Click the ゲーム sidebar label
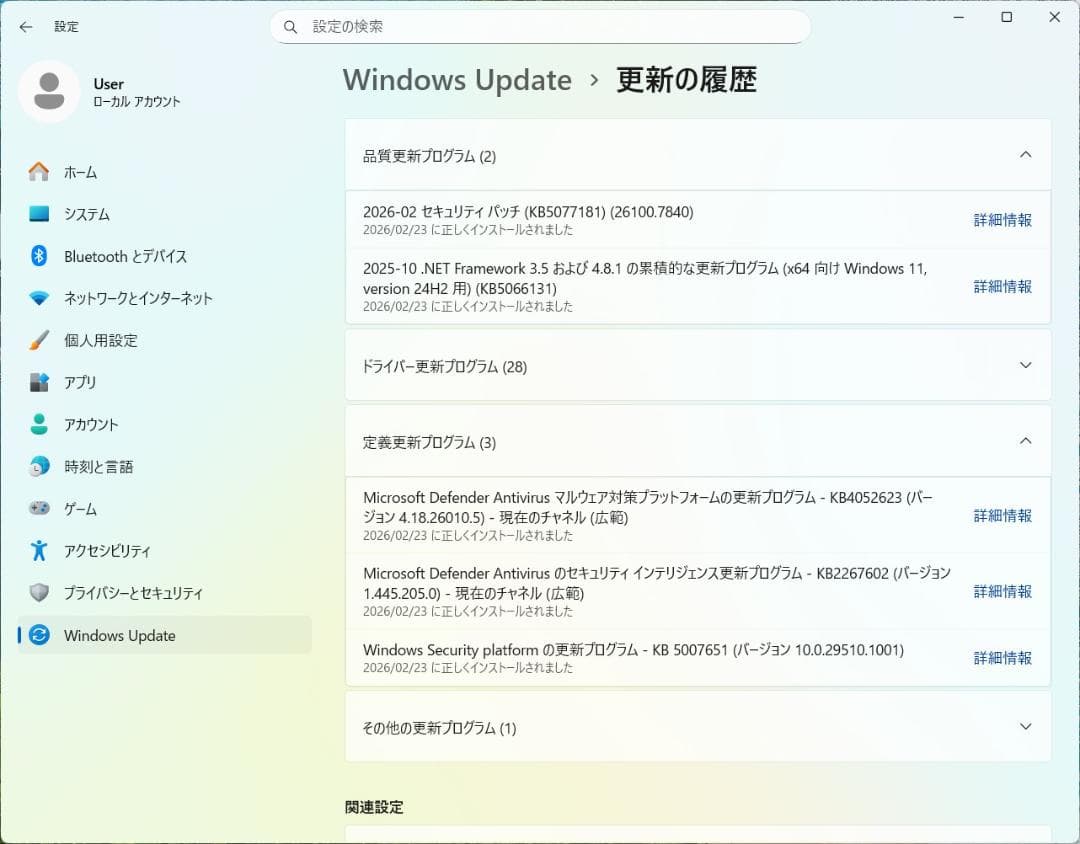The height and width of the screenshot is (844, 1080). [x=81, y=508]
